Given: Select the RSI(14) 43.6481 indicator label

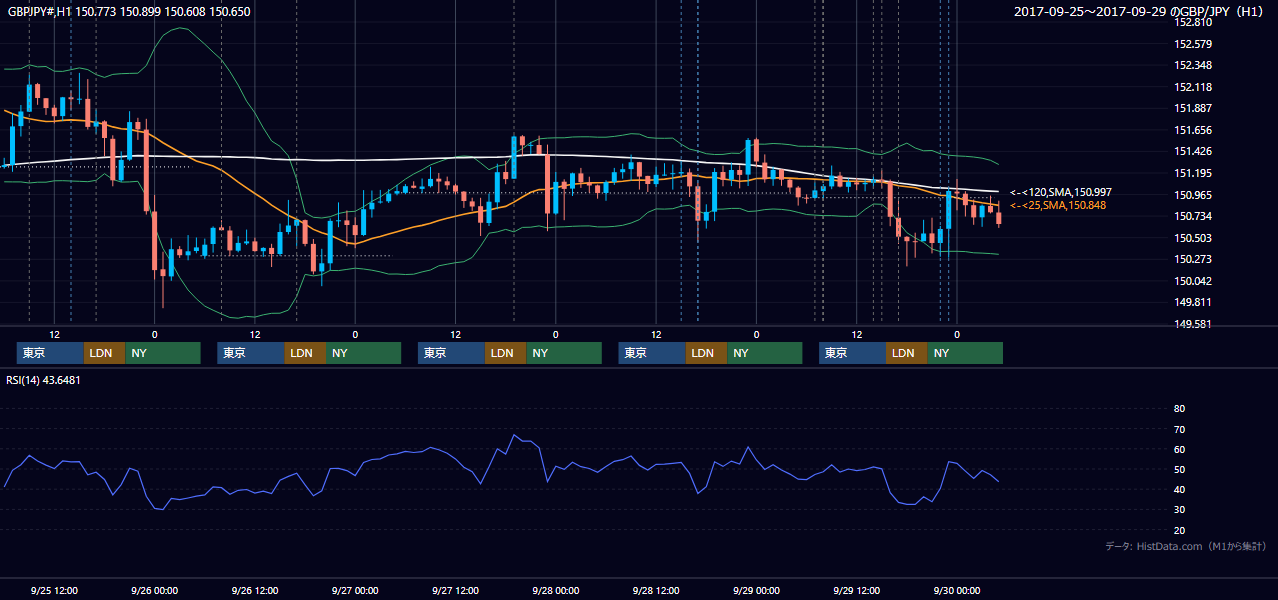Looking at the screenshot, I should click(x=44, y=380).
